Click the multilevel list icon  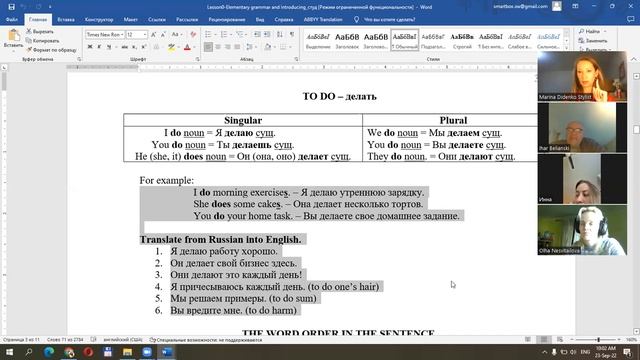tap(239, 35)
